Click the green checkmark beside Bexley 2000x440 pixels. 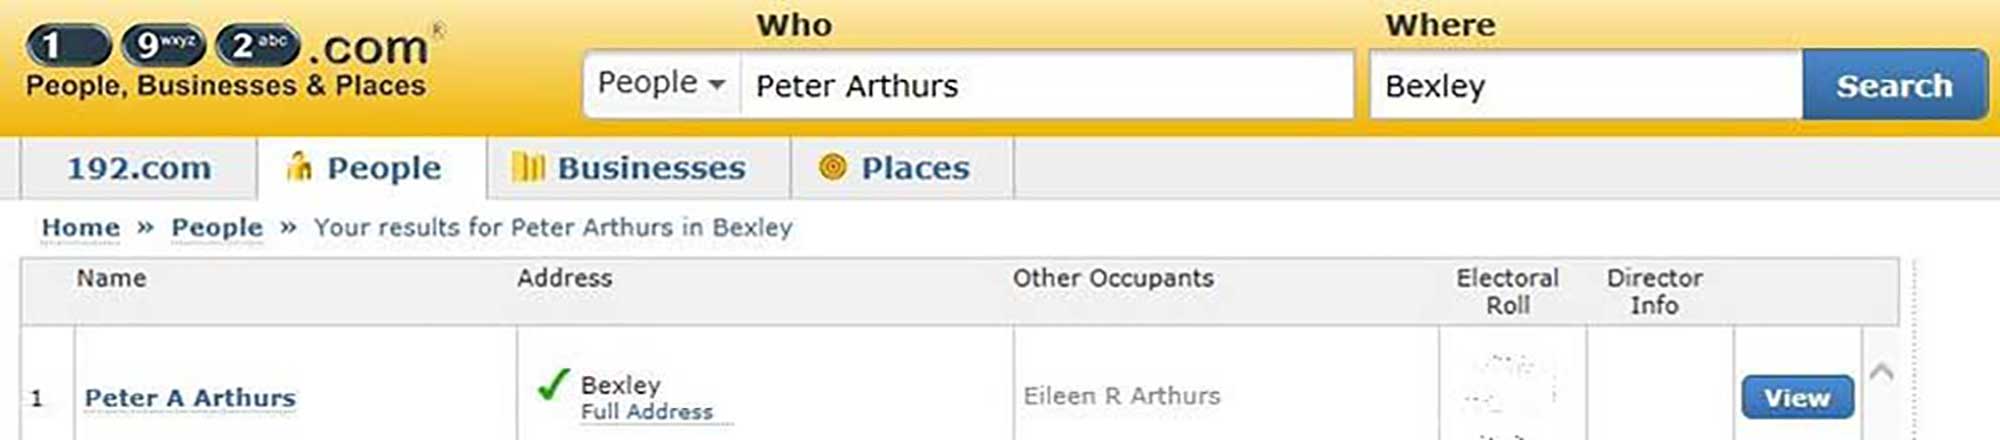pyautogui.click(x=553, y=385)
